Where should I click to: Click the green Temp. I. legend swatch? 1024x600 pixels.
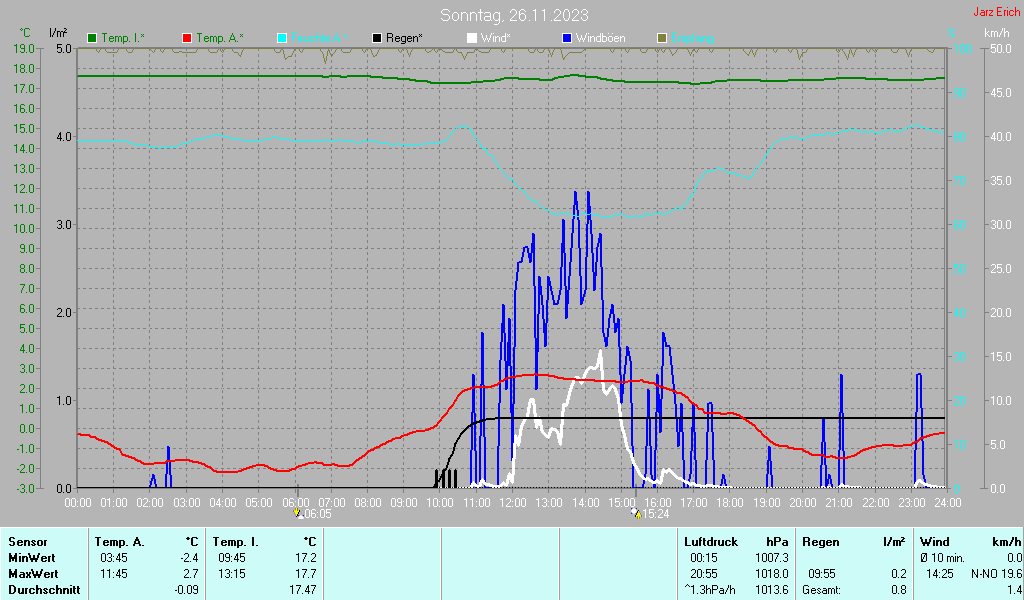point(92,39)
